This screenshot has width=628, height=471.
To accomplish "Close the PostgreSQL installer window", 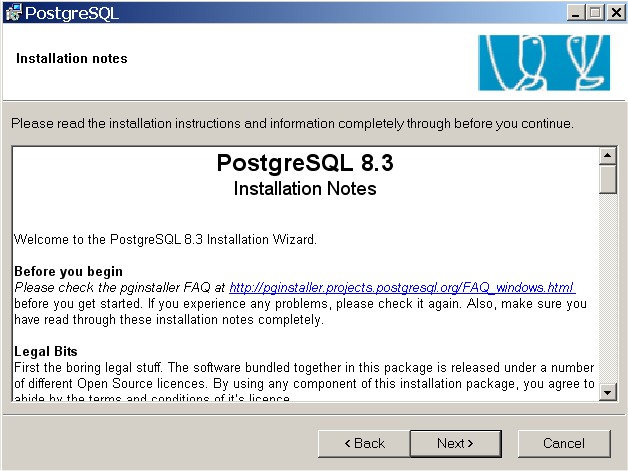I will coord(616,13).
